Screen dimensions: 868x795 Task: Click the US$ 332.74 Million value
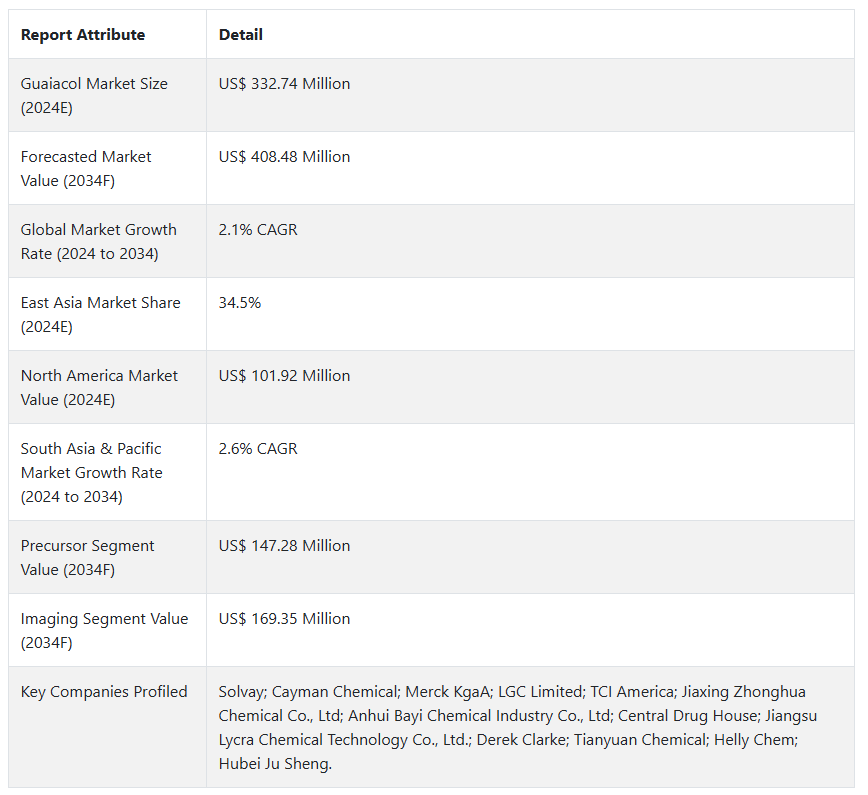pos(285,84)
